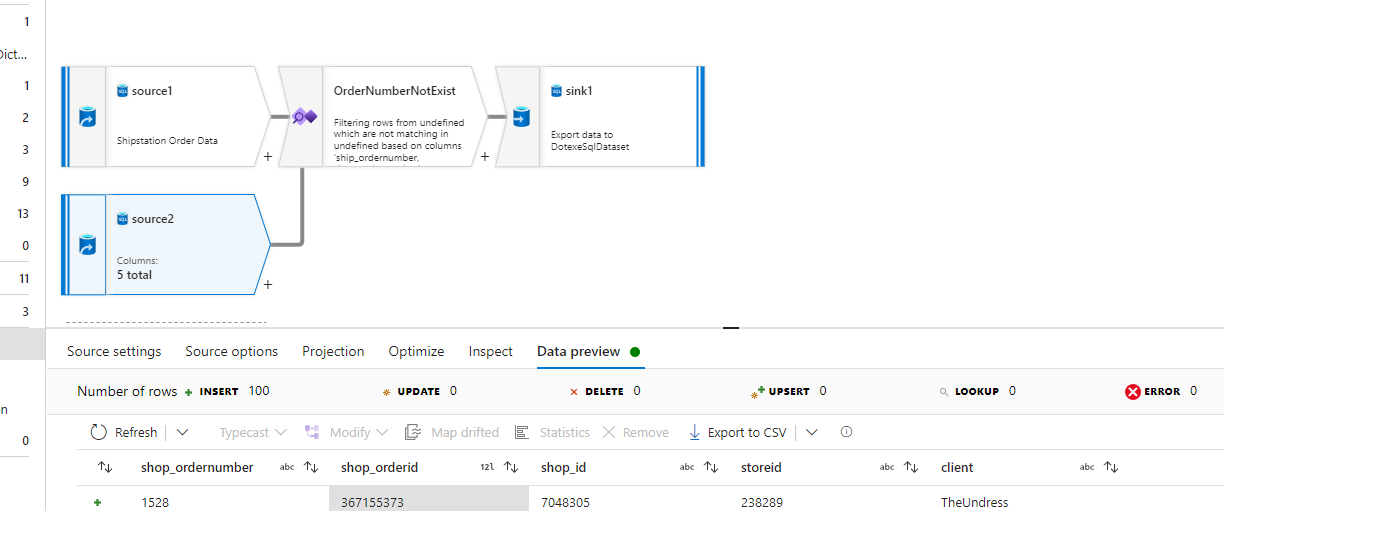The image size is (1391, 540).
Task: Click the Statistics button
Action: [x=552, y=432]
